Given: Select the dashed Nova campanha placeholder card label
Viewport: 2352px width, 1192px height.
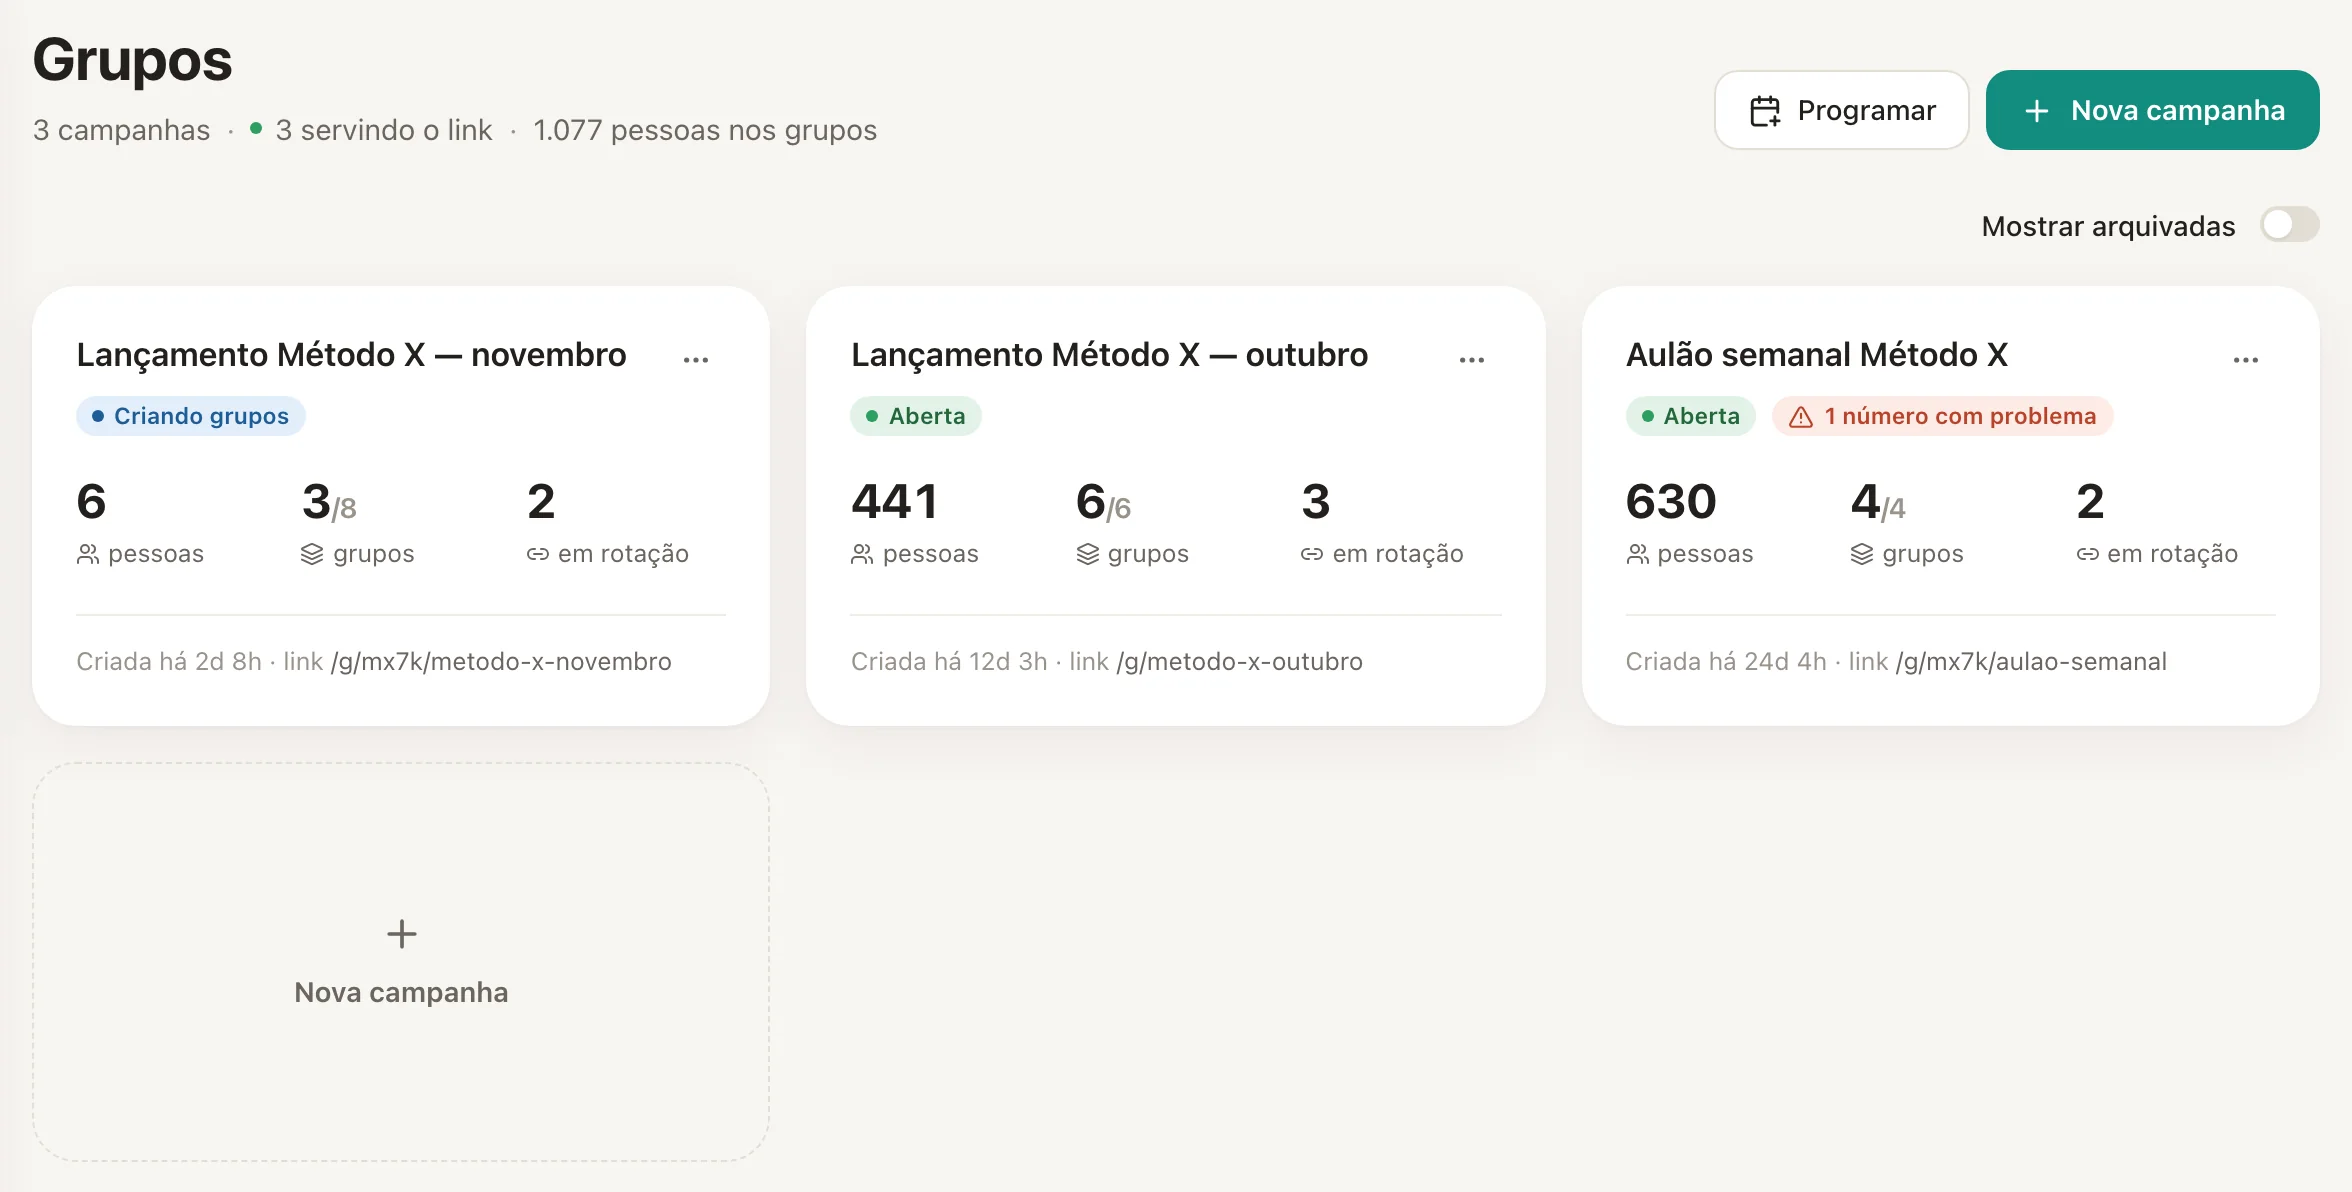Looking at the screenshot, I should click(401, 992).
